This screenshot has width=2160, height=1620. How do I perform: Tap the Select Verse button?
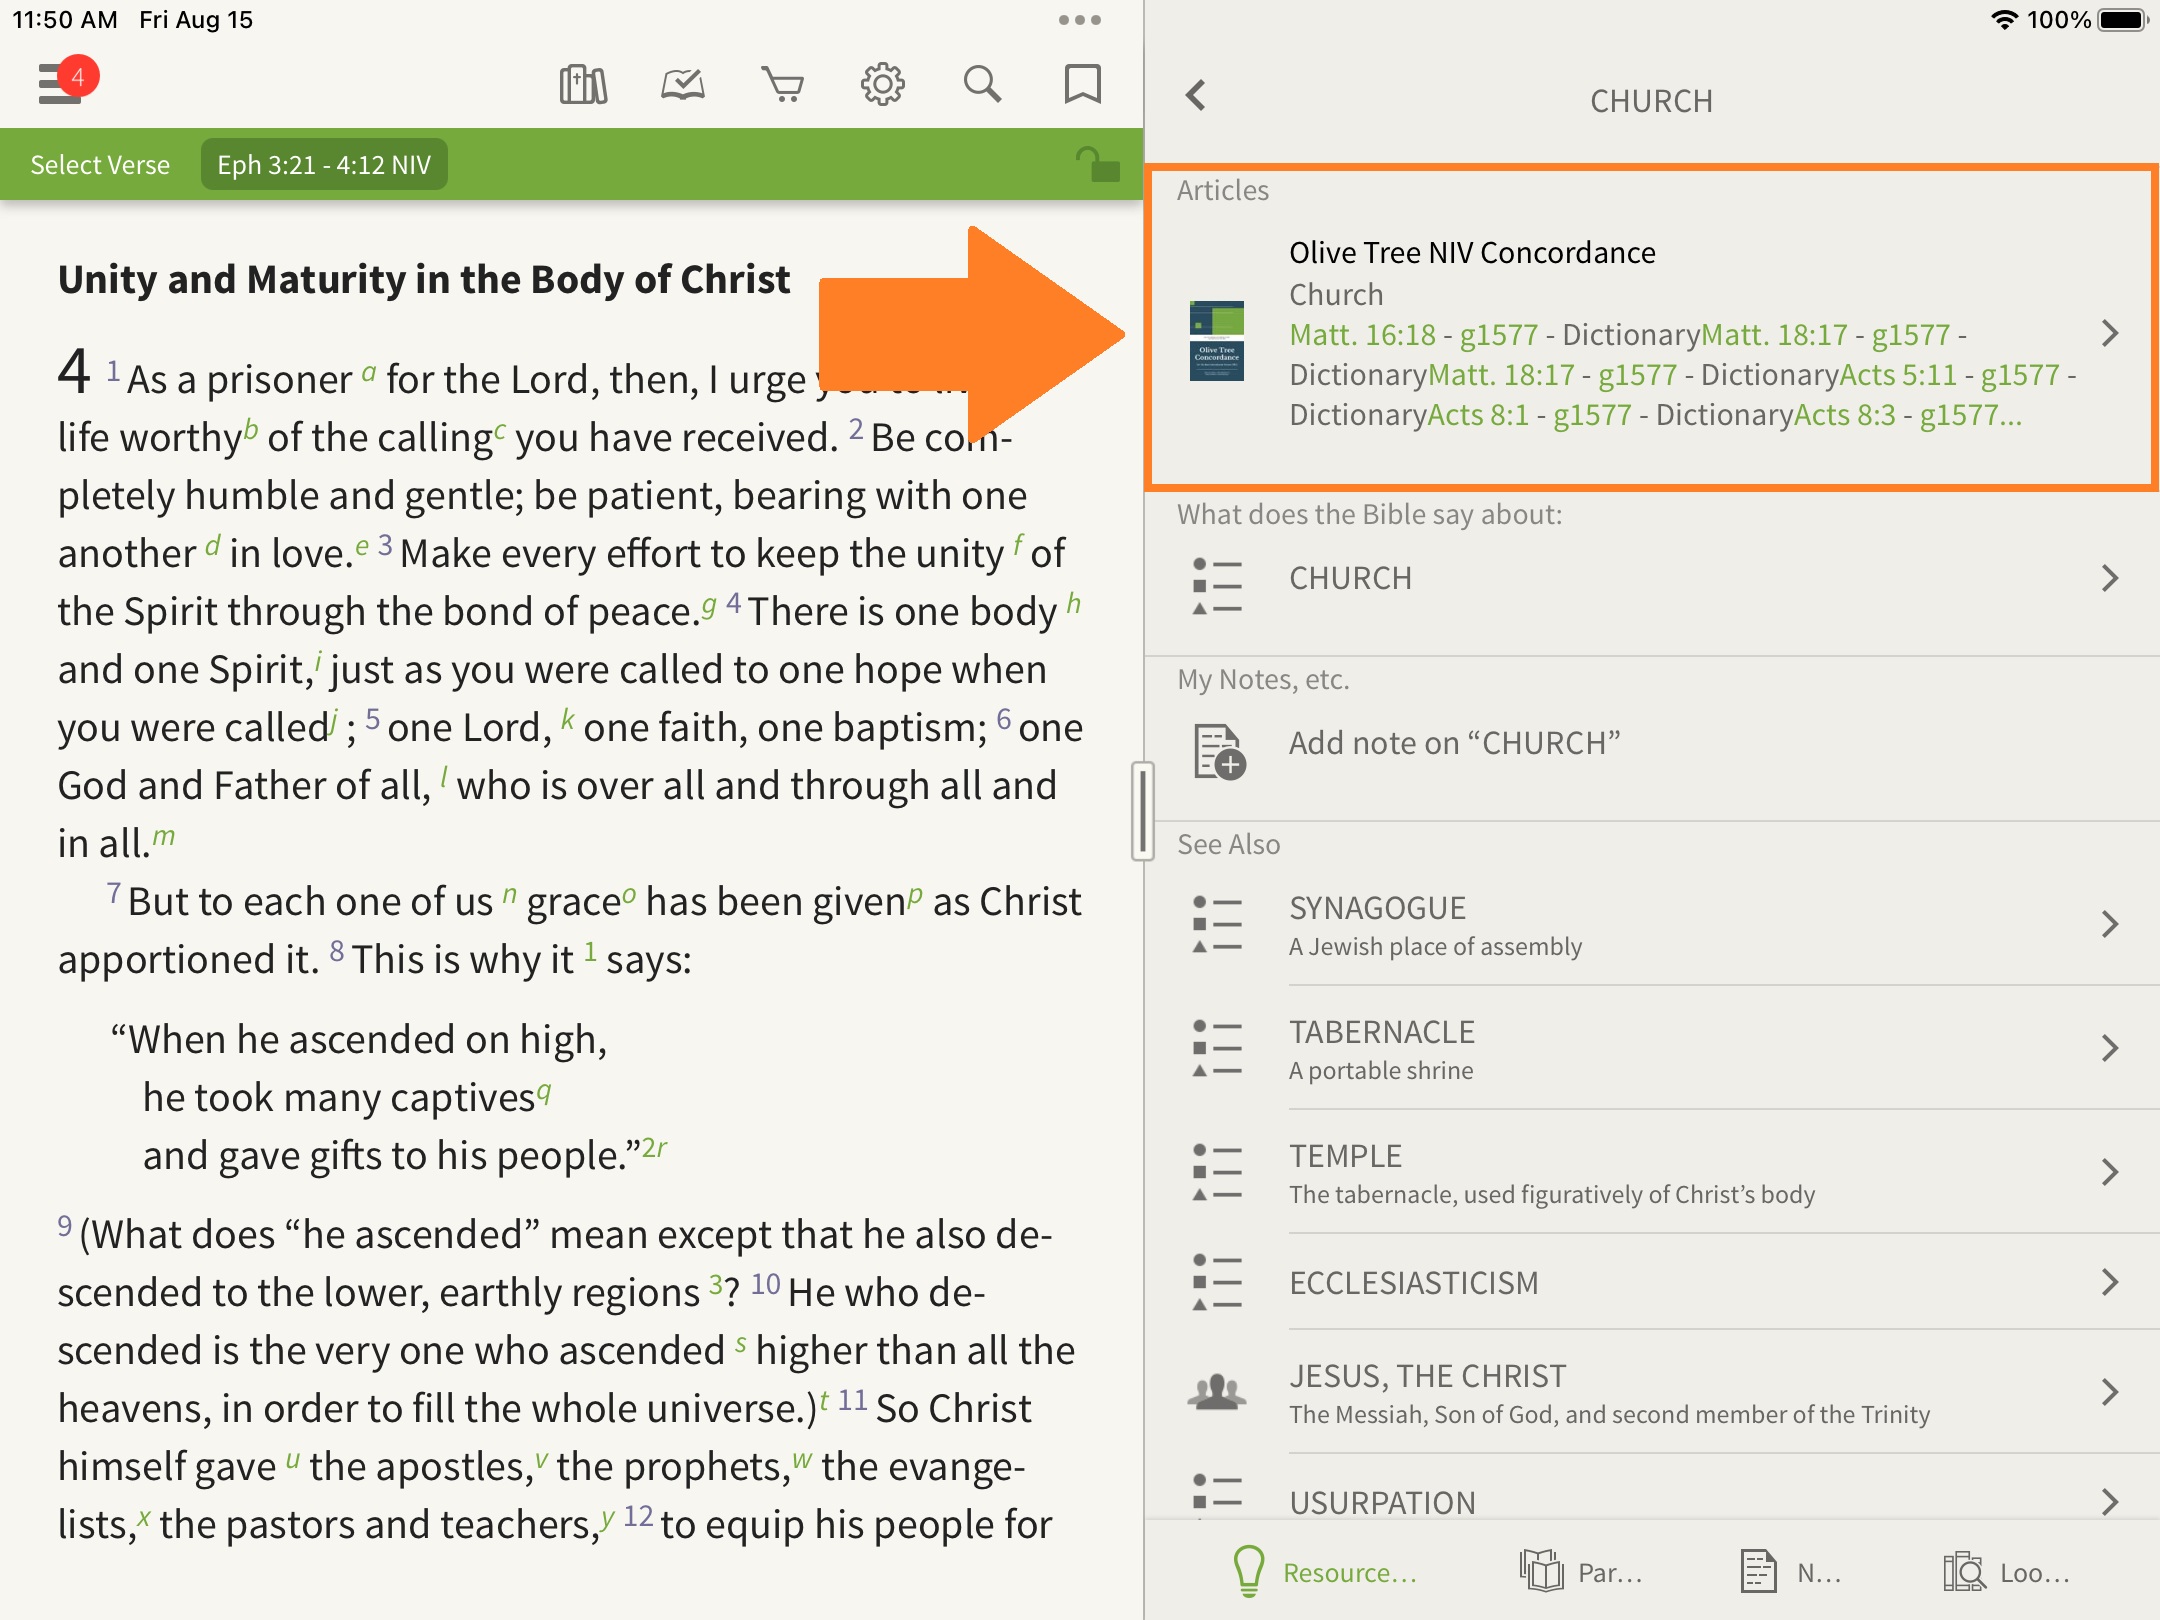[x=100, y=165]
